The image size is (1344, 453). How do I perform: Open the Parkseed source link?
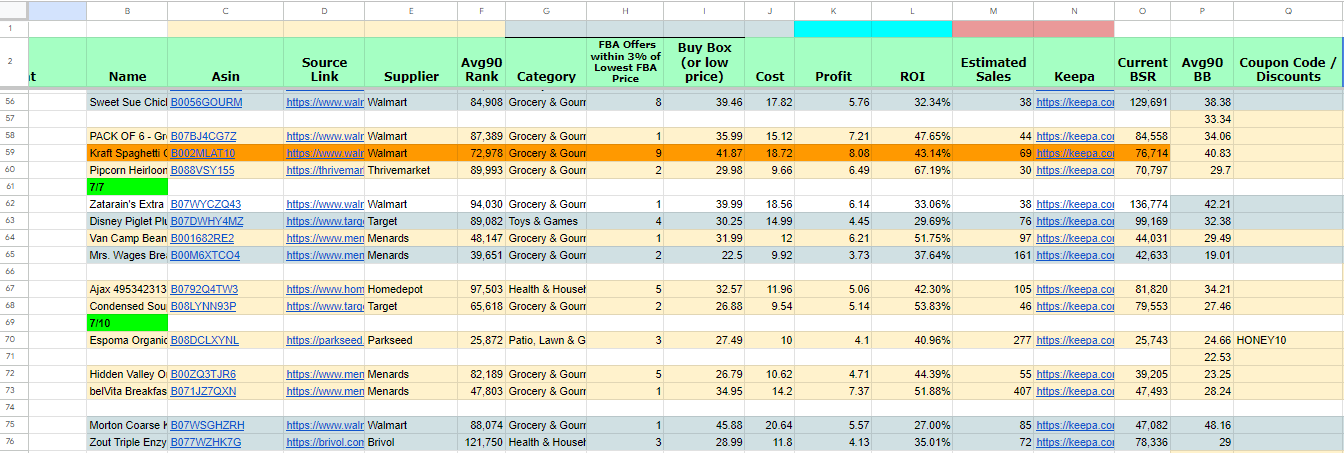click(325, 340)
